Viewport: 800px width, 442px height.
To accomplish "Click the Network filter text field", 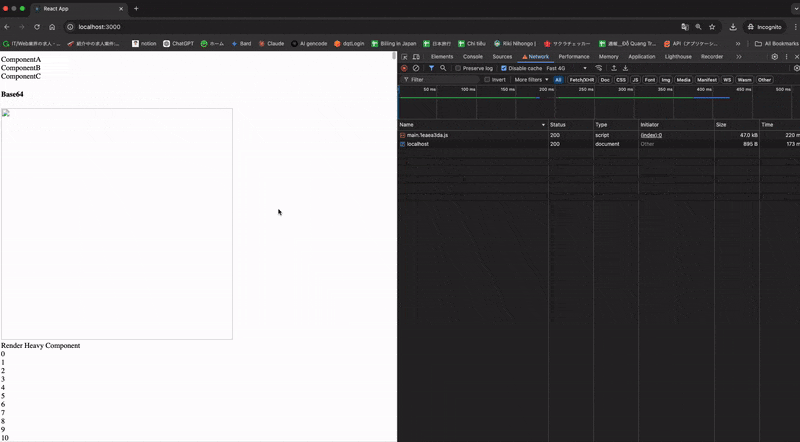I will pos(442,80).
